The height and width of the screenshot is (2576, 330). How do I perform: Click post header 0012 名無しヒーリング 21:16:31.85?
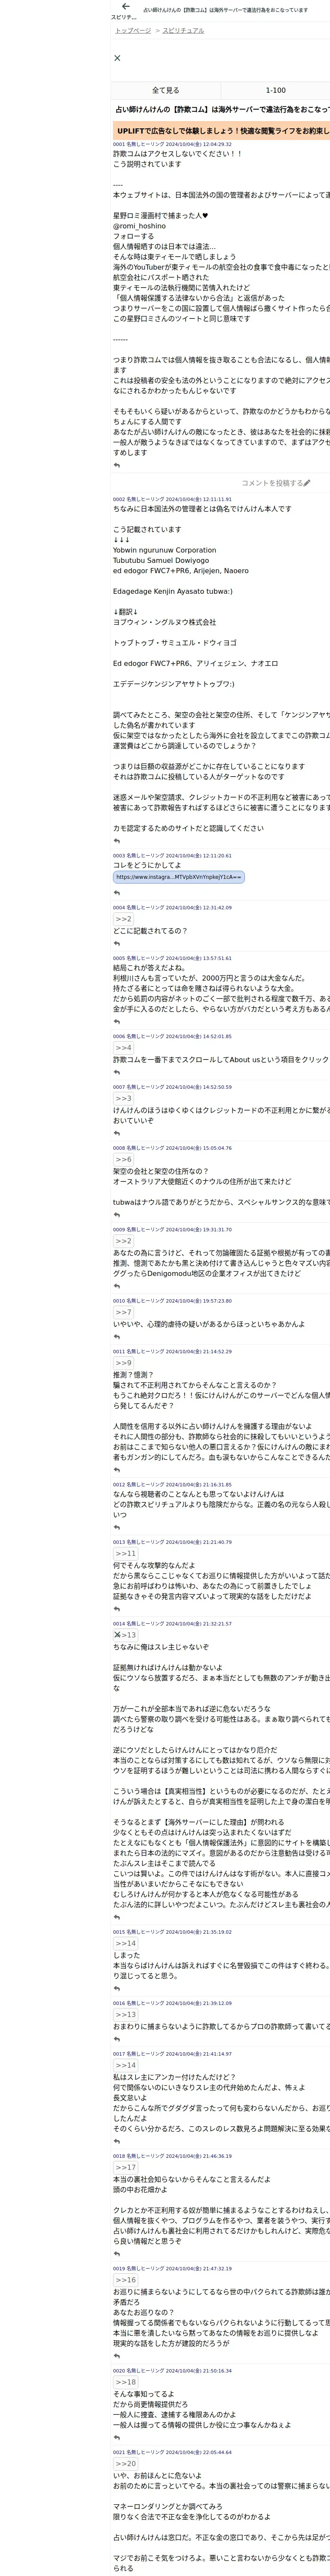click(x=172, y=1485)
